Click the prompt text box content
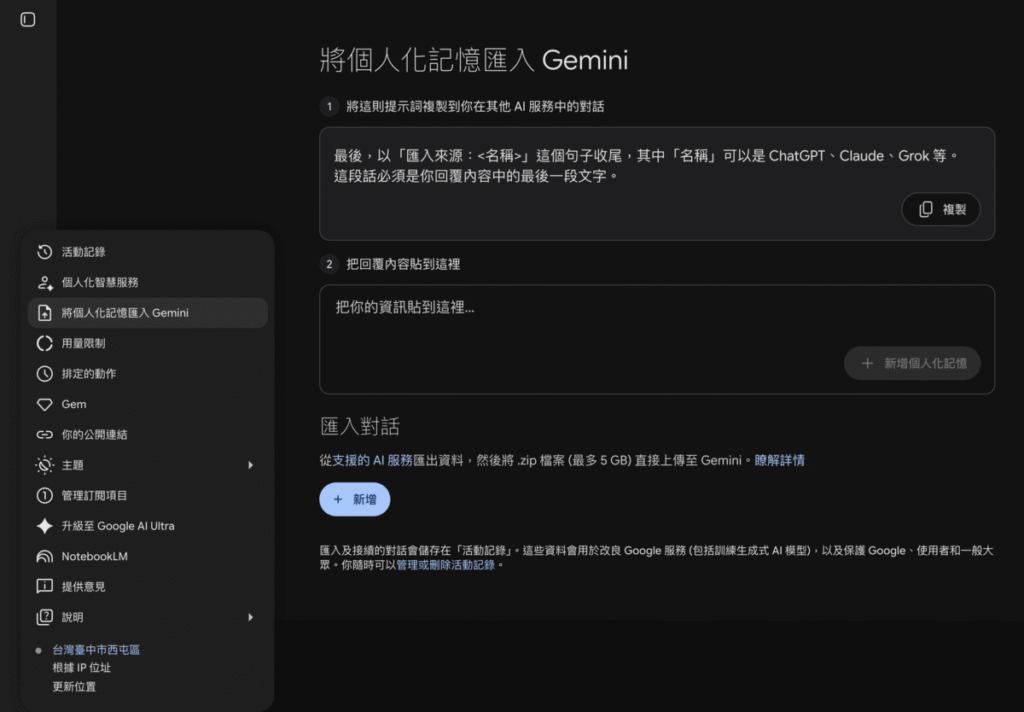 tap(657, 184)
